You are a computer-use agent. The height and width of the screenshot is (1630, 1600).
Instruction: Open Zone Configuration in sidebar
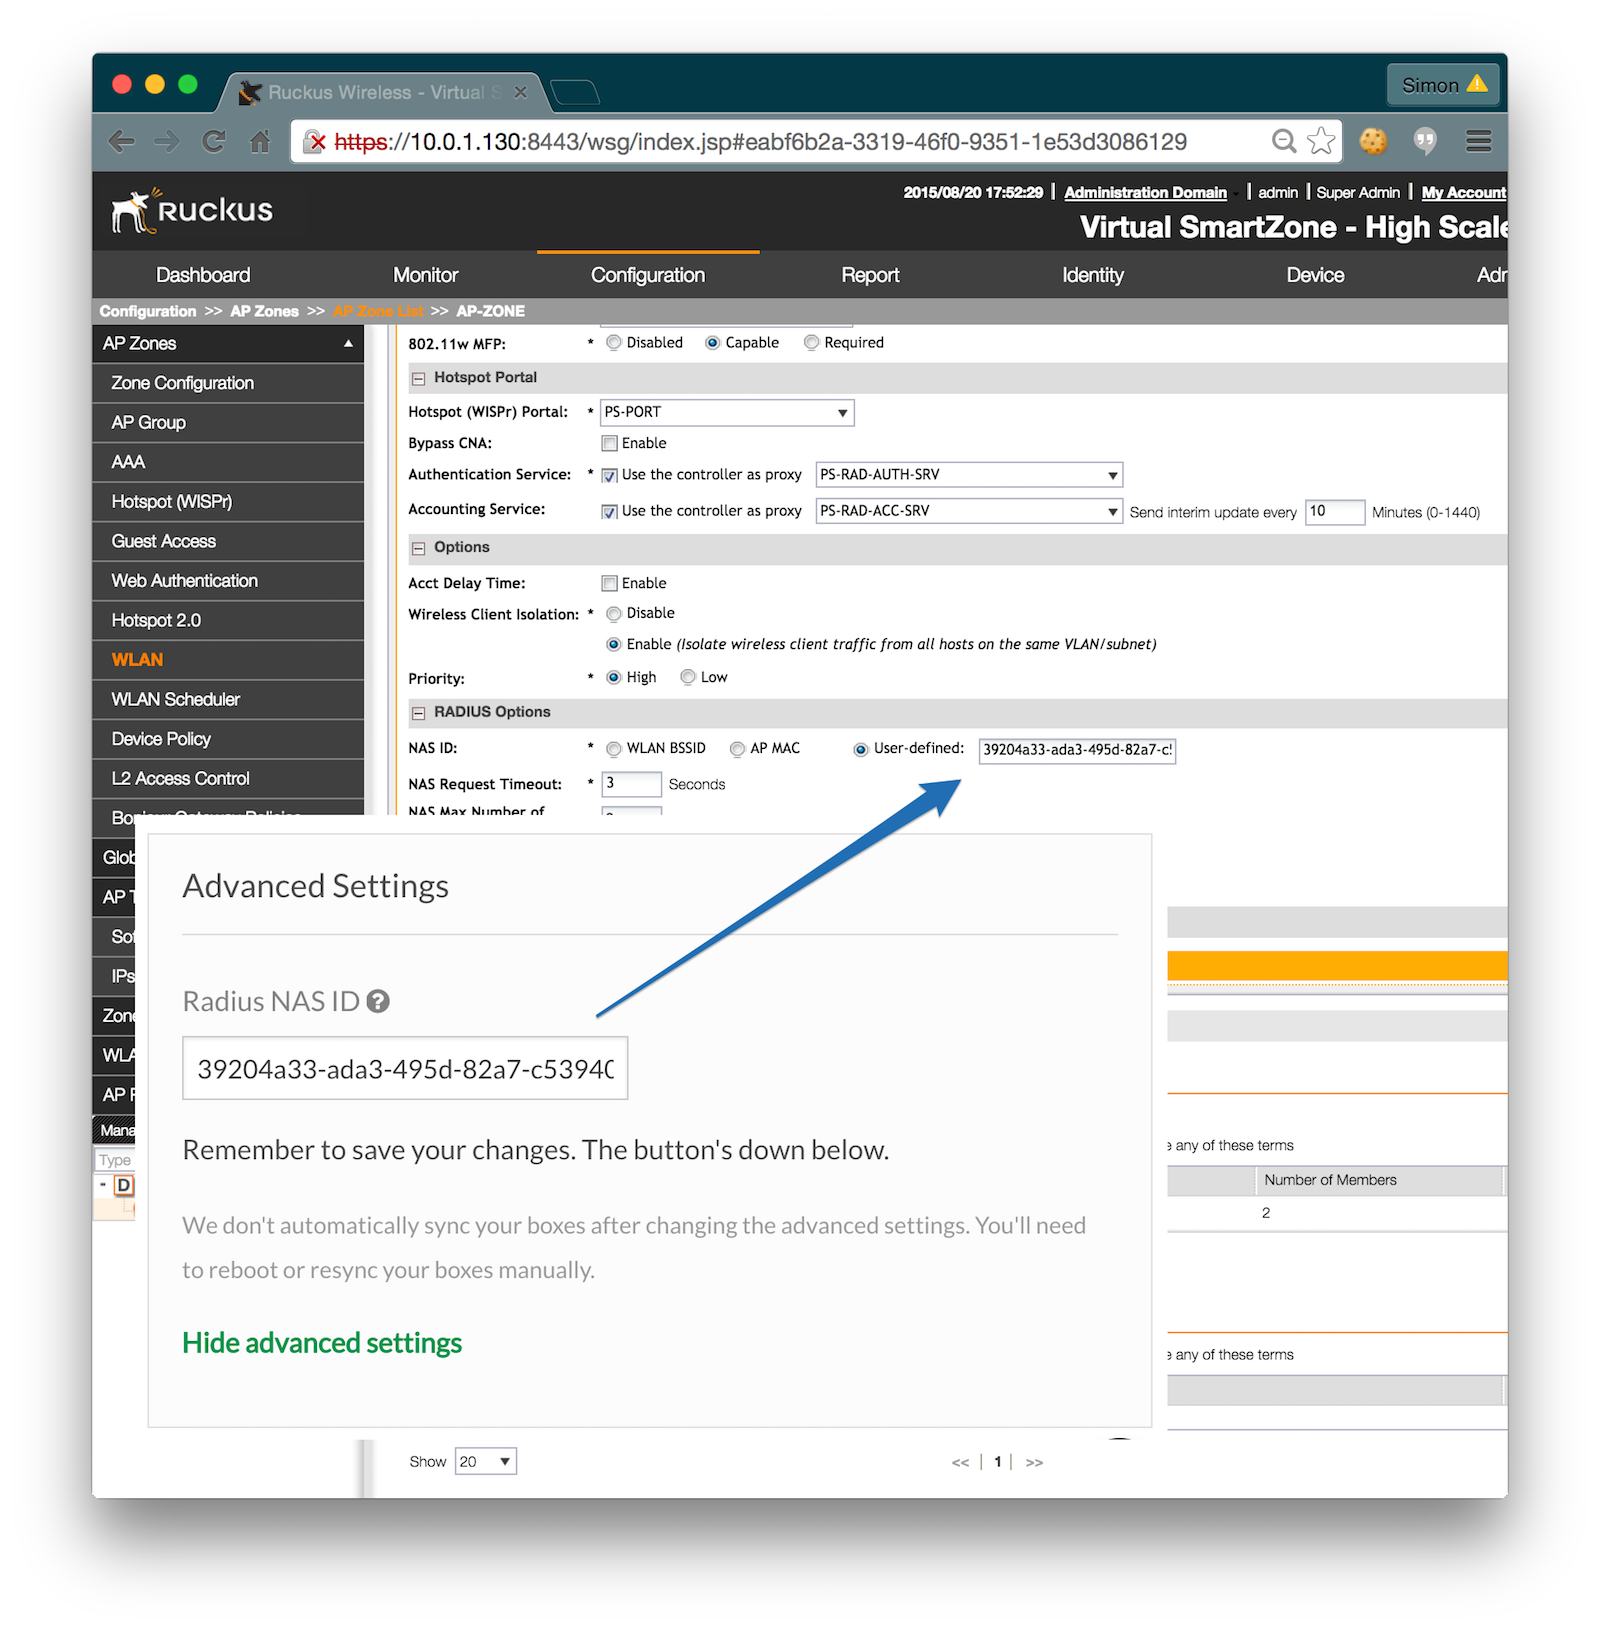click(x=228, y=383)
